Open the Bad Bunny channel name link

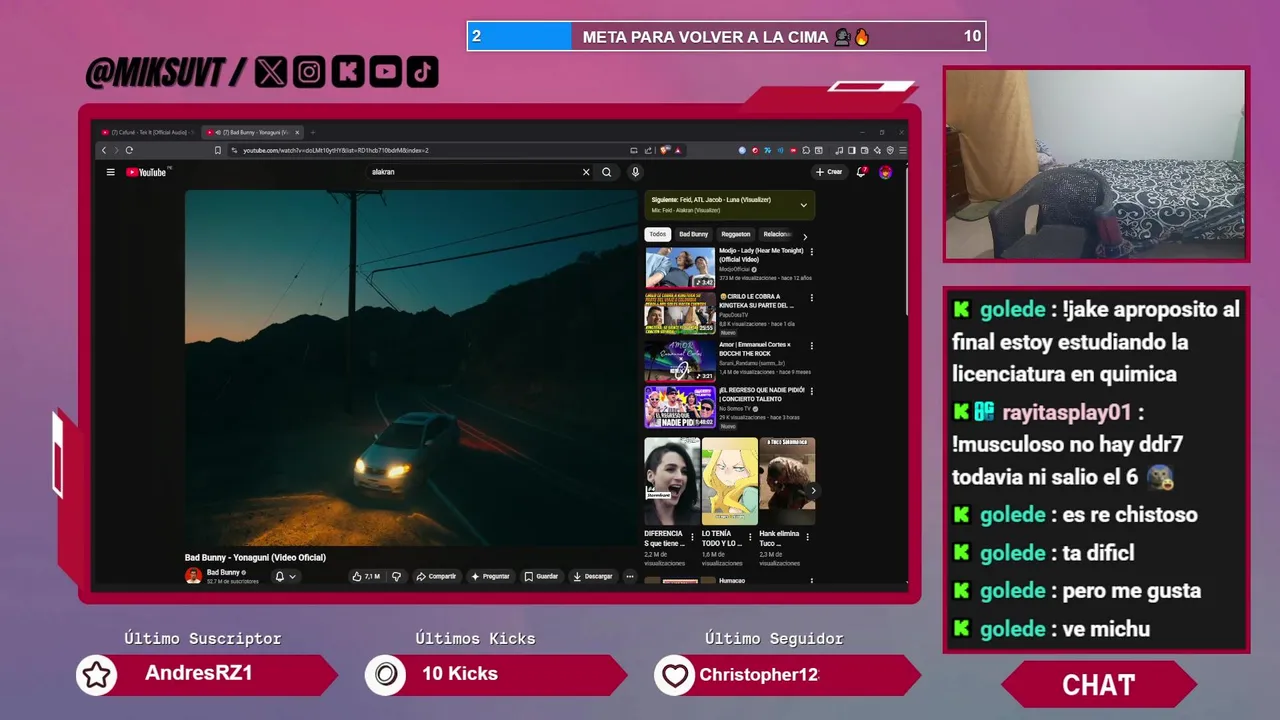(x=223, y=572)
